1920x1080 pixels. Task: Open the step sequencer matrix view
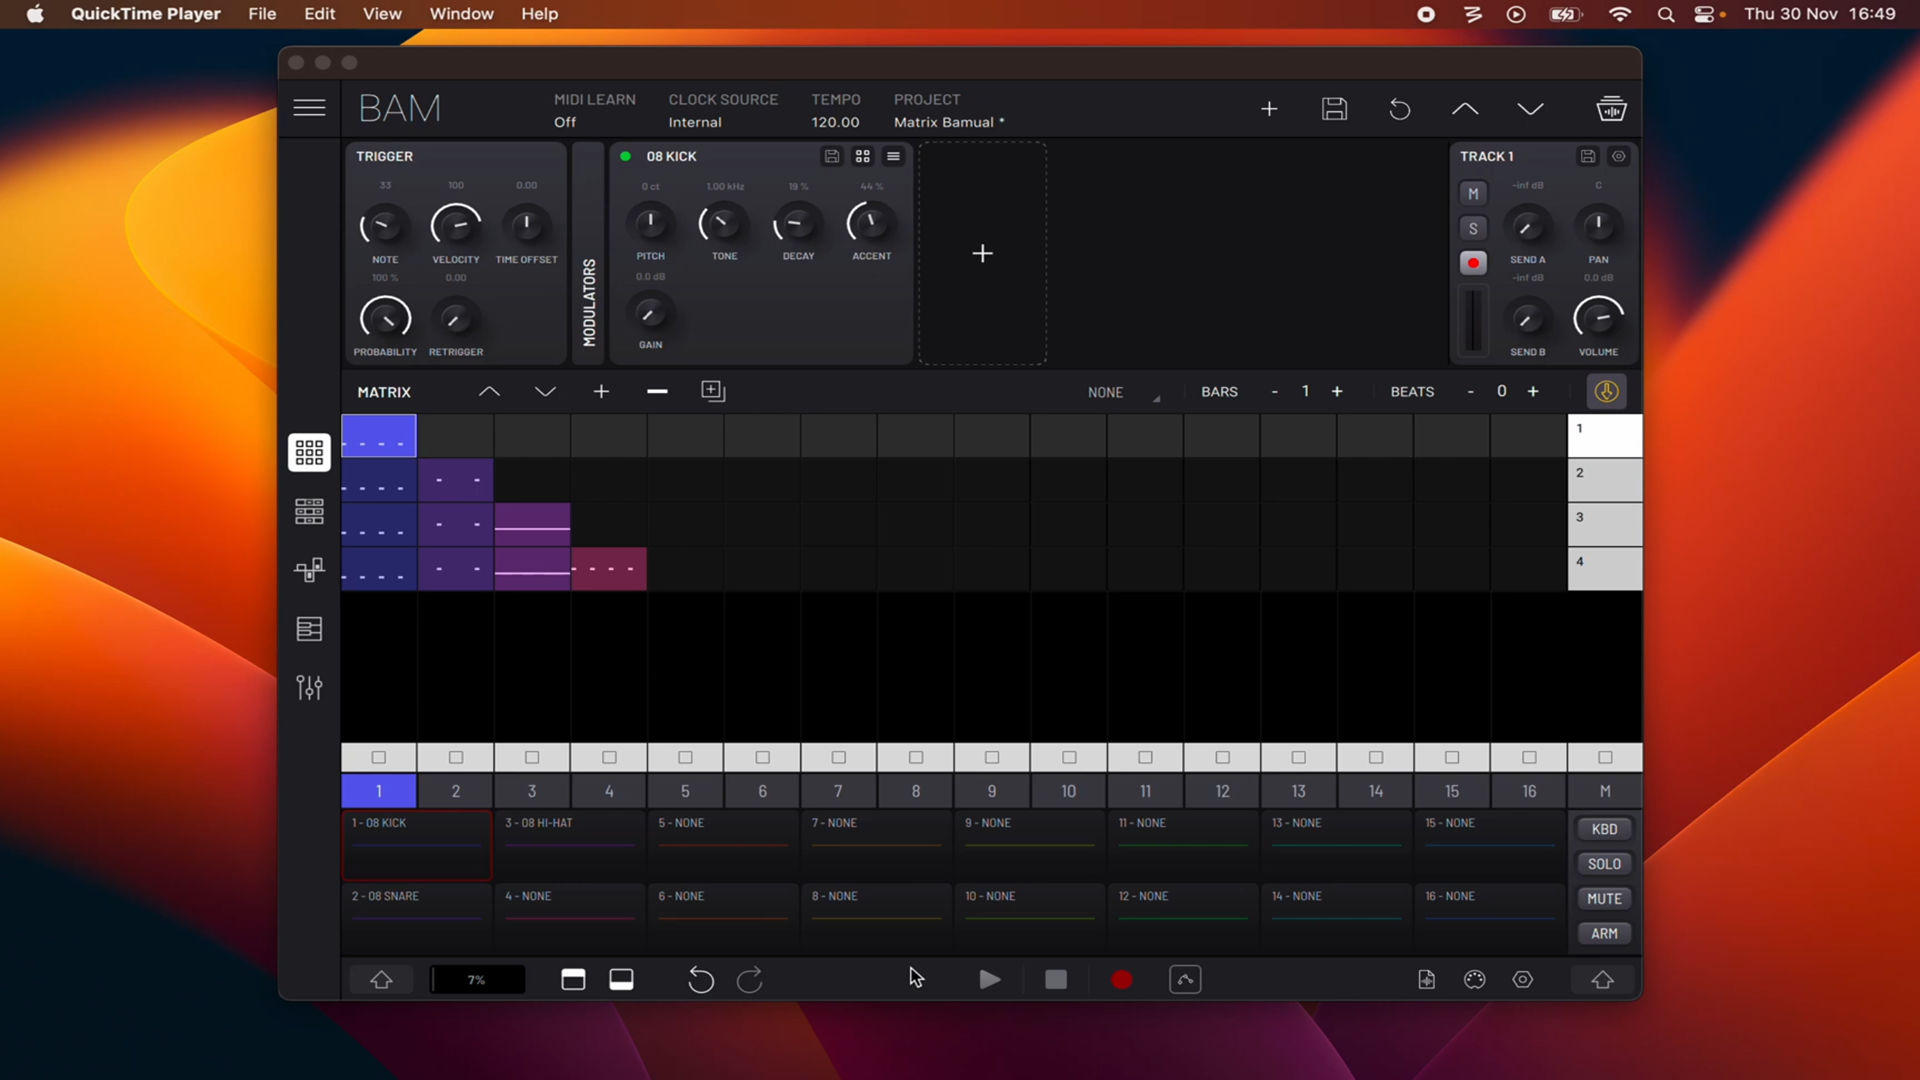click(308, 452)
